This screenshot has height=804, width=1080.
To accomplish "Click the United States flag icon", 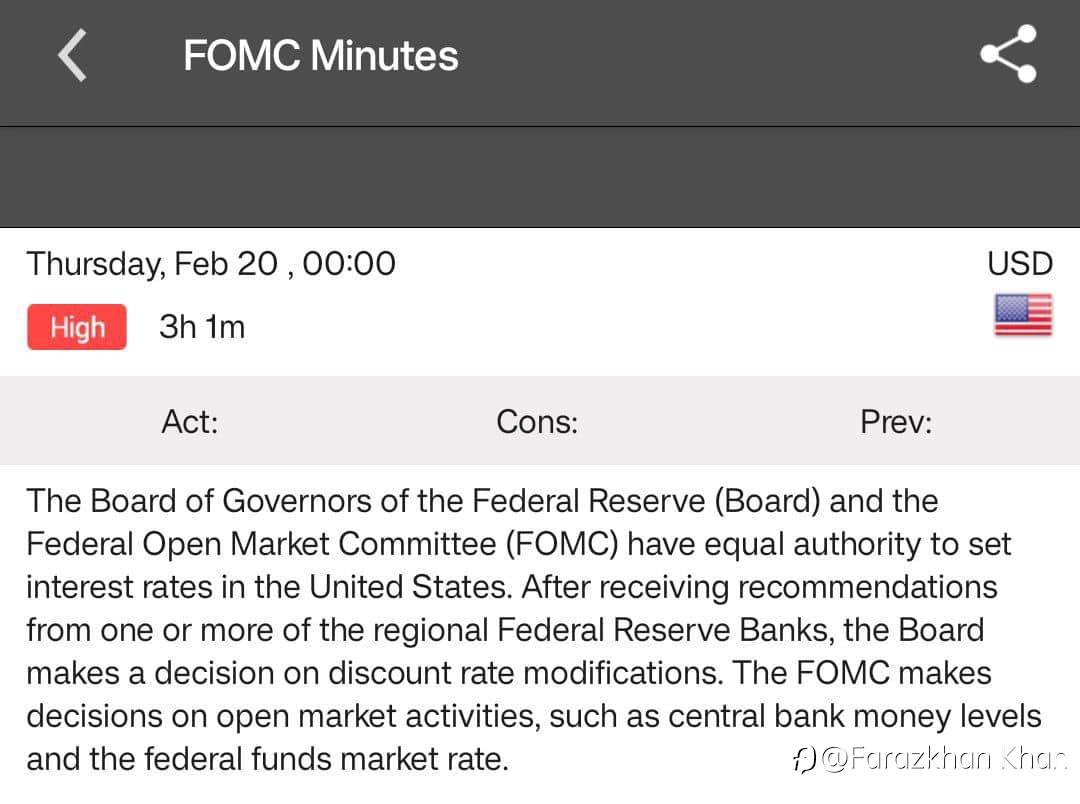I will point(1022,315).
